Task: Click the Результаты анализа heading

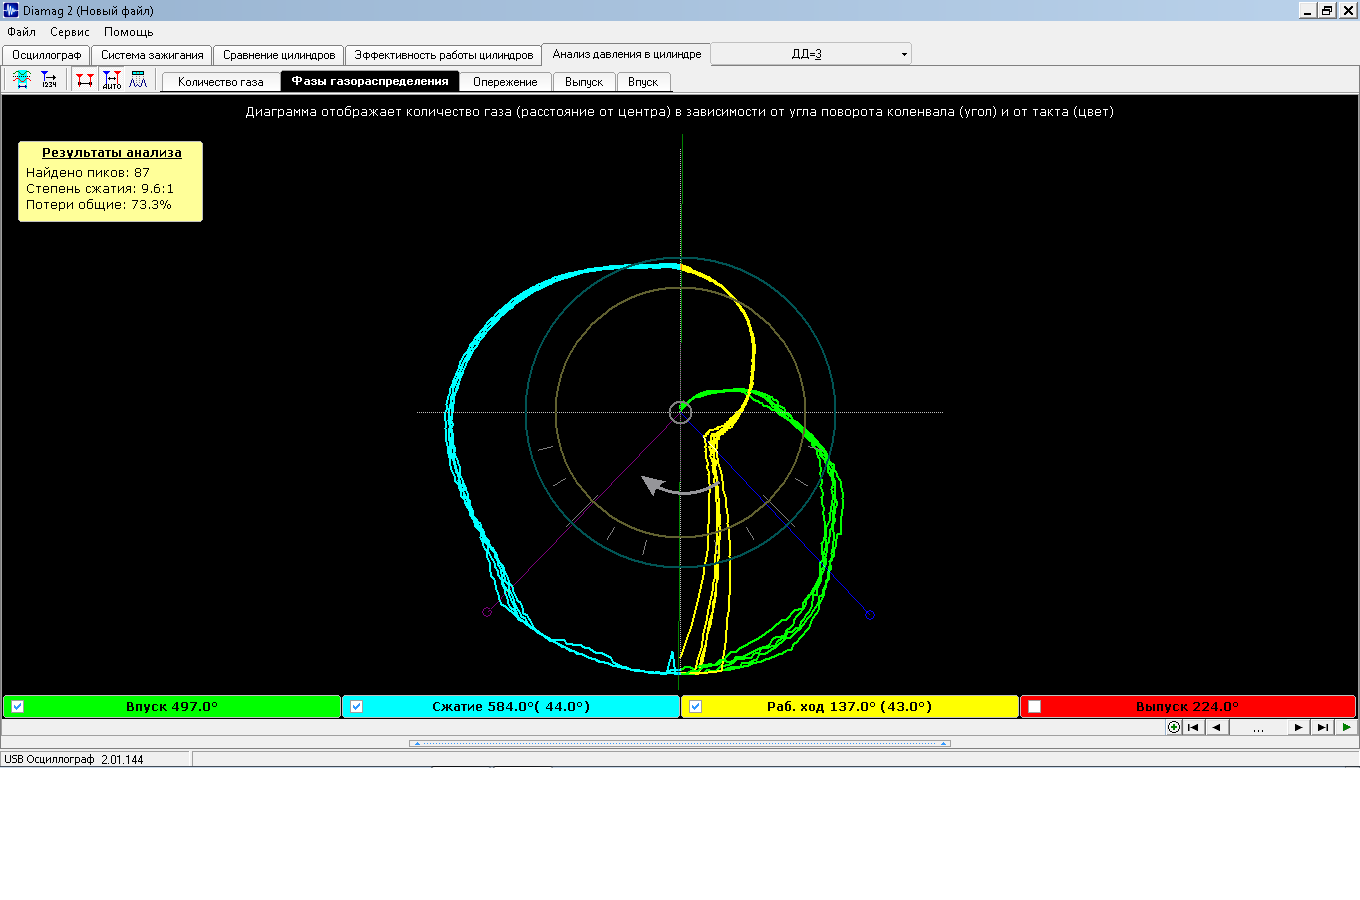Action: coord(112,153)
